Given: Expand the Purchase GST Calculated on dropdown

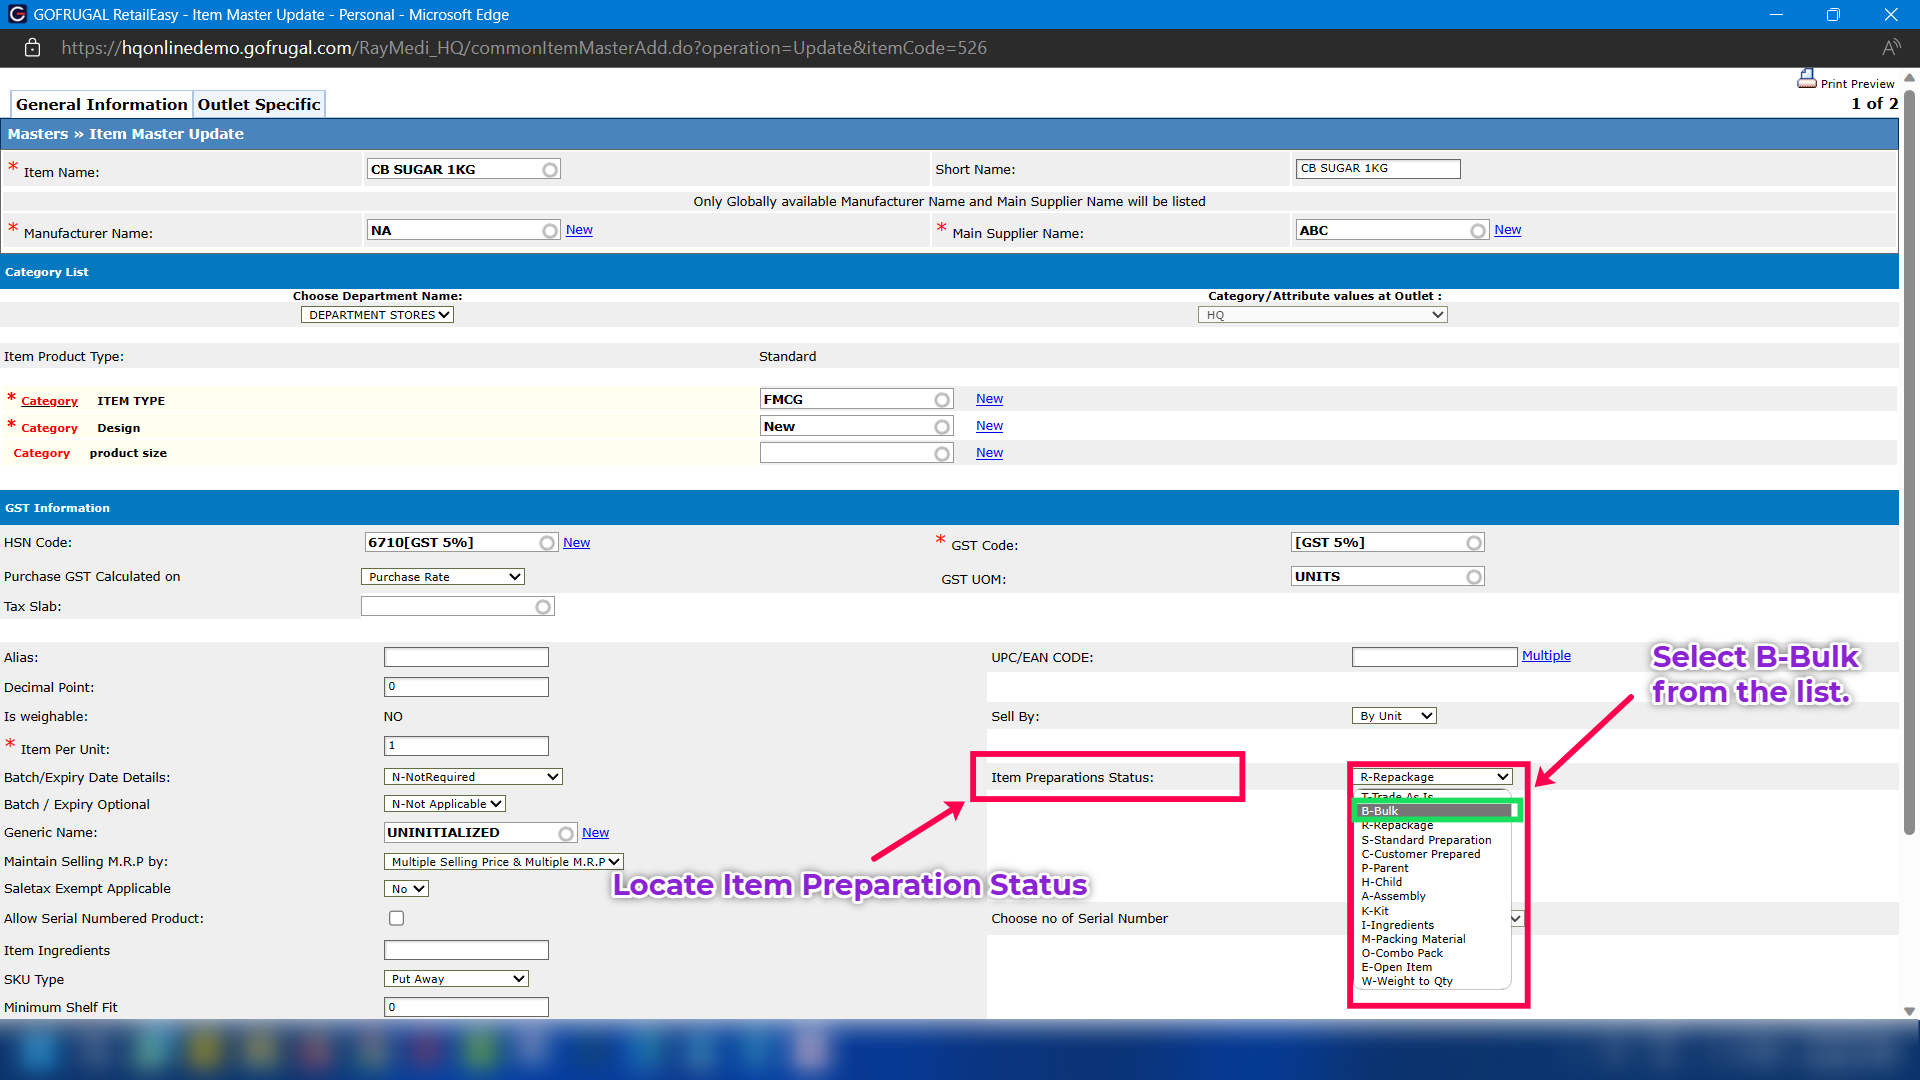Looking at the screenshot, I should [x=442, y=577].
